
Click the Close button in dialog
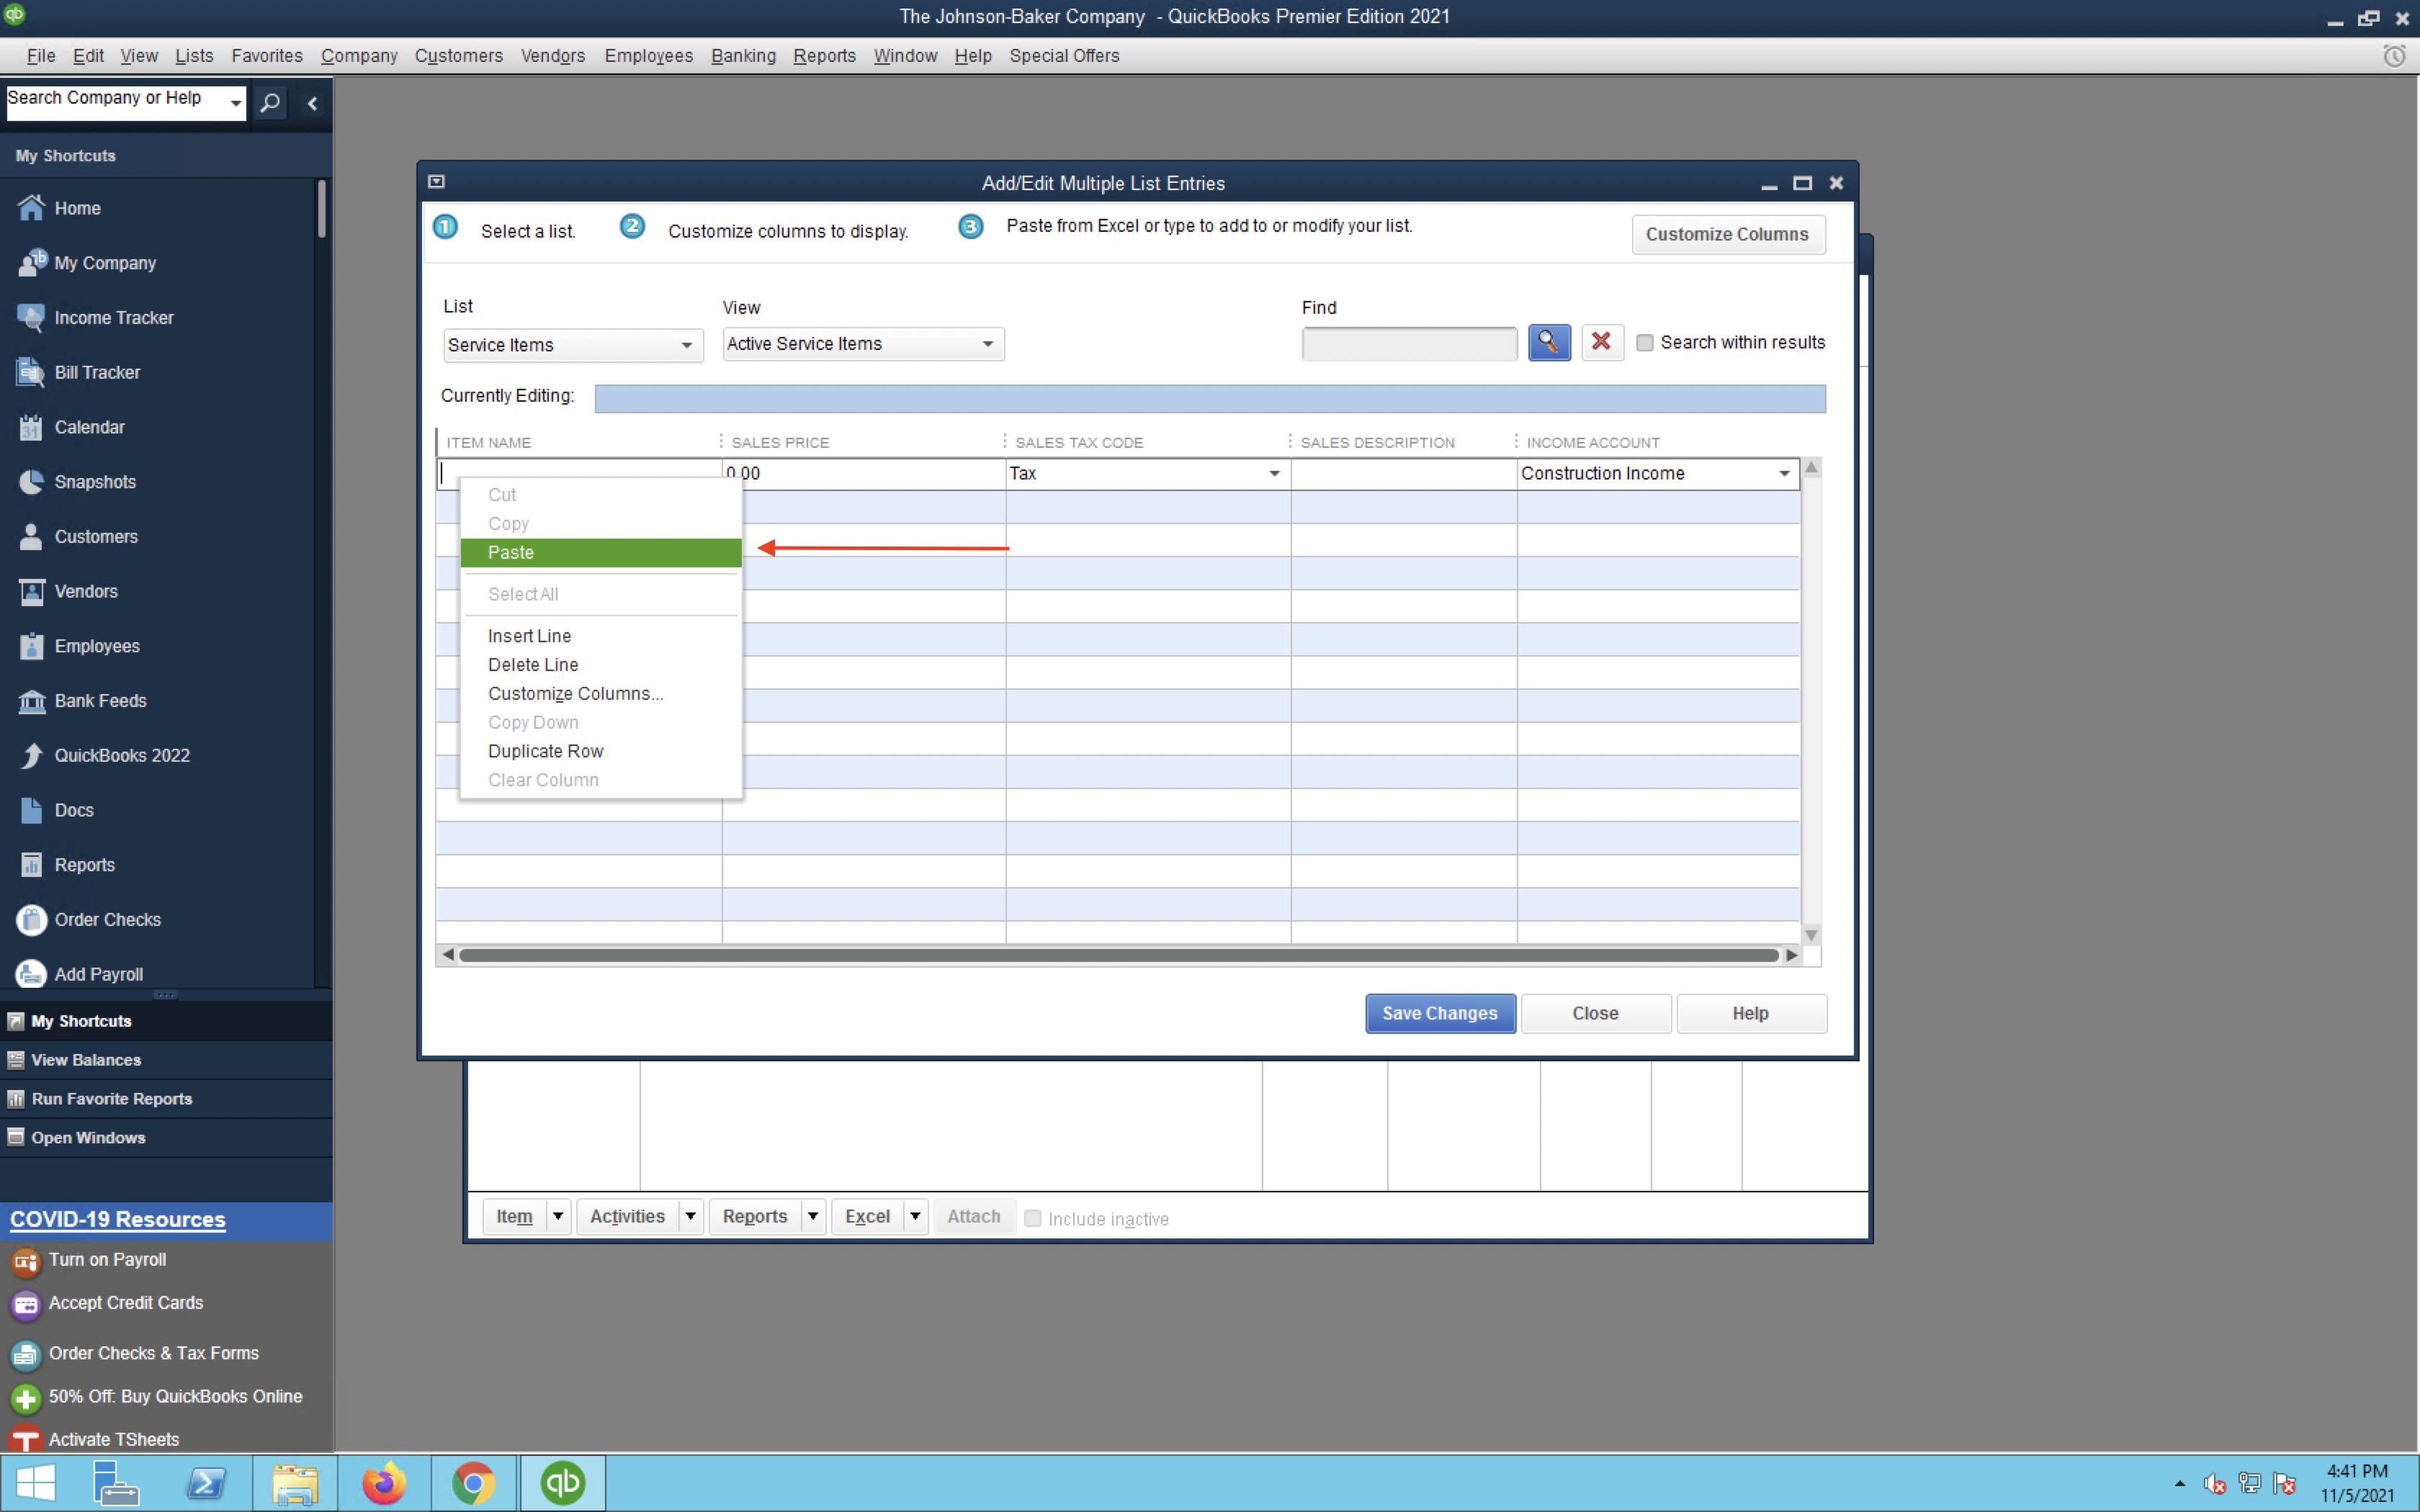(x=1595, y=1013)
